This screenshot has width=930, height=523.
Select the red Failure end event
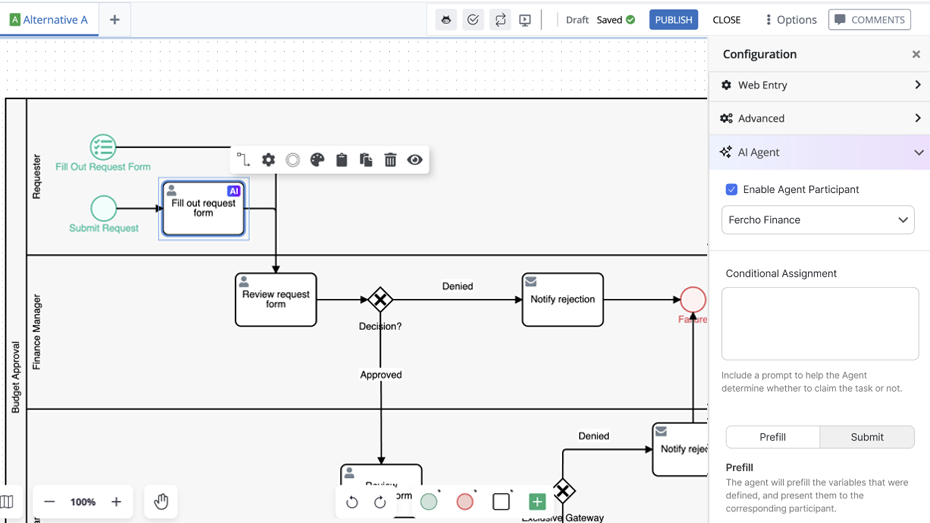[693, 299]
